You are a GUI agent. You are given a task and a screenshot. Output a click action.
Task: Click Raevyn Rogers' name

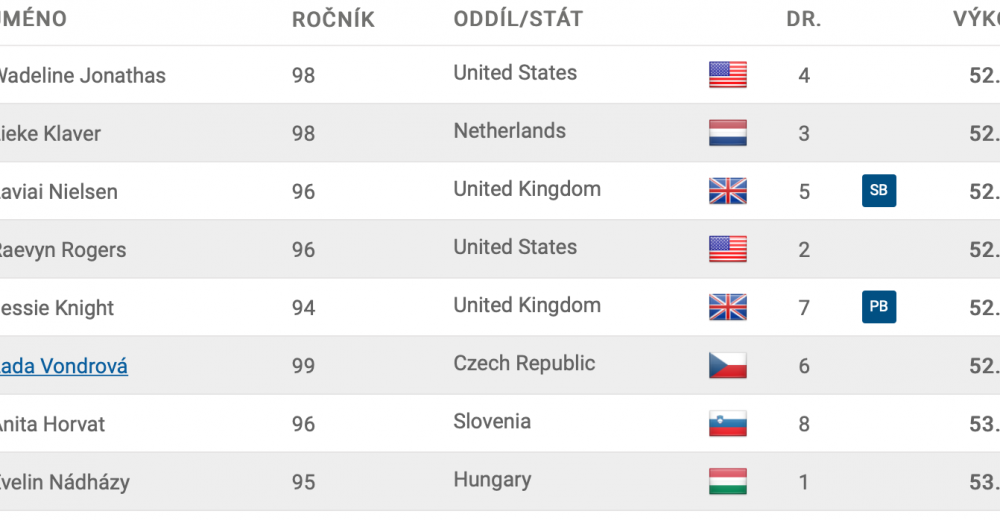point(62,250)
